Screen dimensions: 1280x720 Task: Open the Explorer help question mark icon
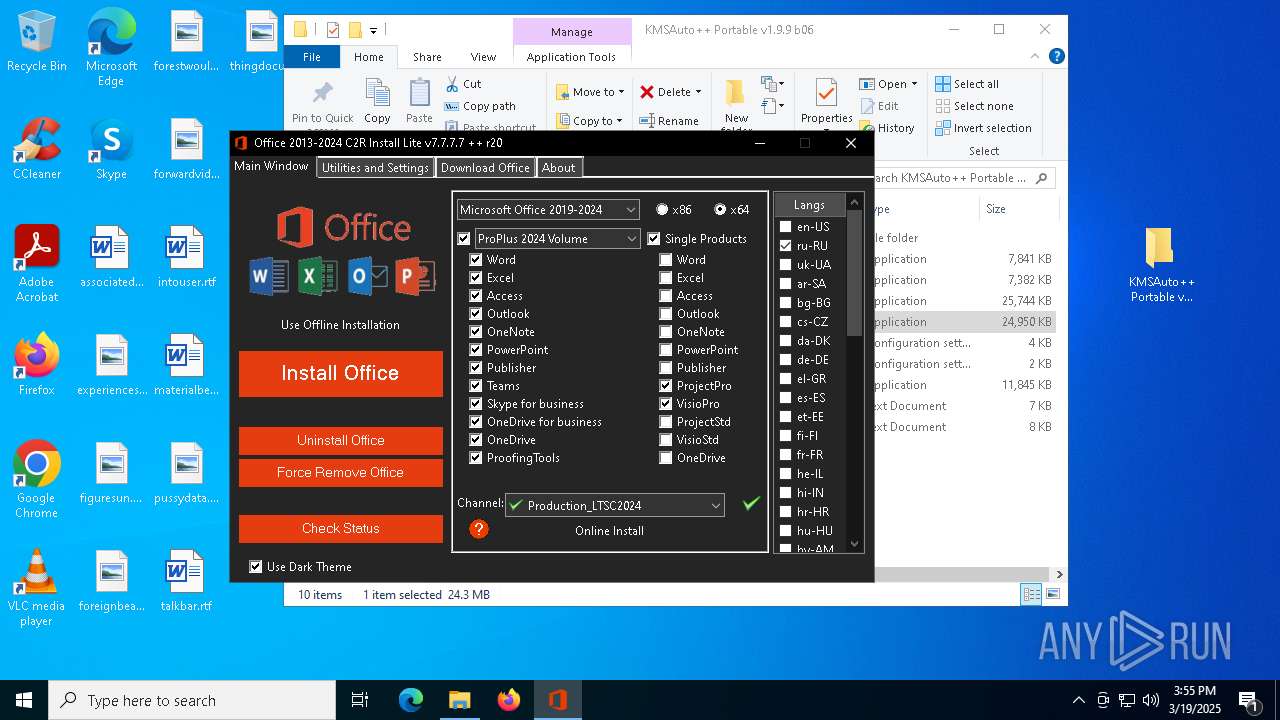pos(1056,57)
